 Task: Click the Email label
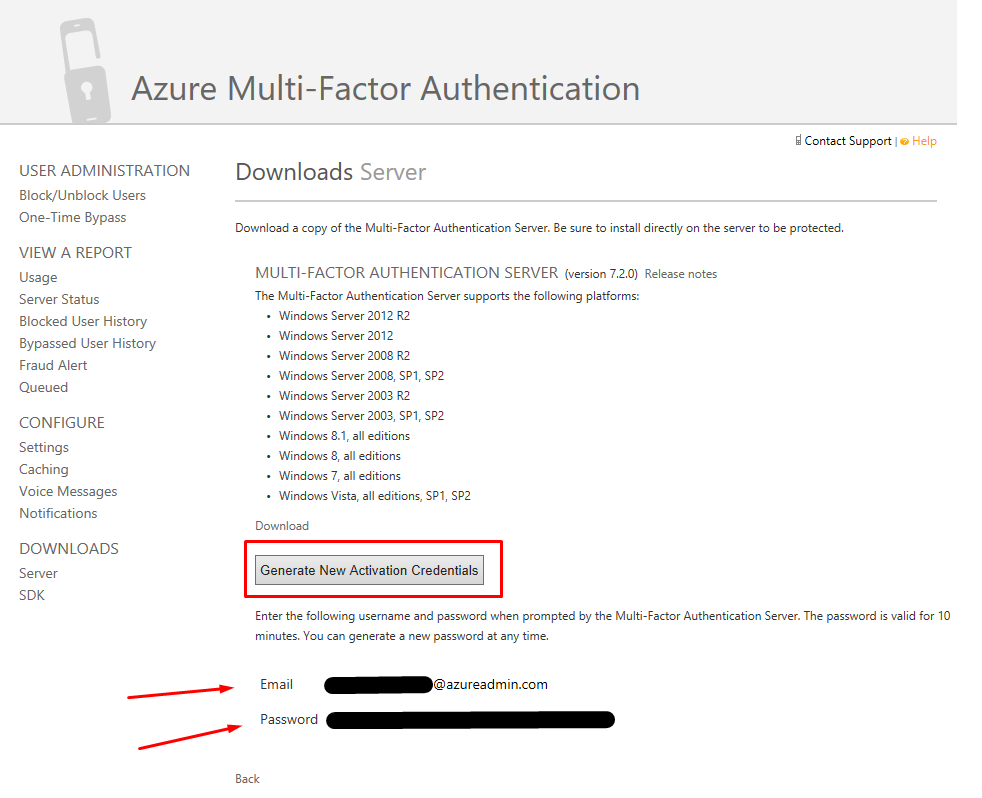pyautogui.click(x=276, y=685)
